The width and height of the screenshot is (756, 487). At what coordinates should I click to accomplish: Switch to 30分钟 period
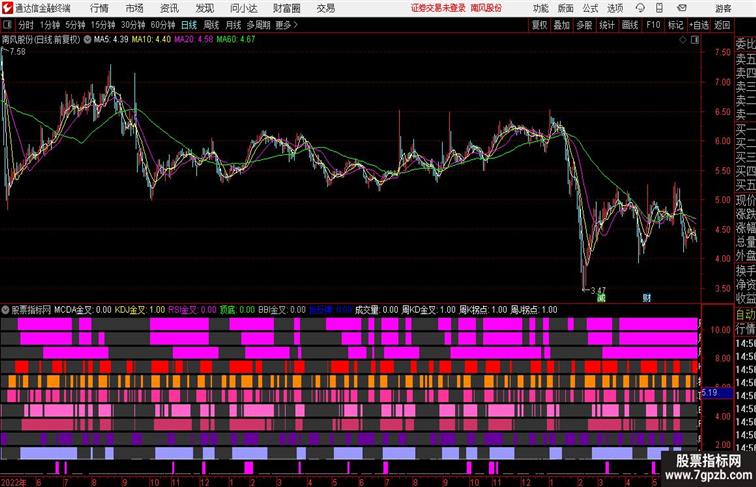(x=133, y=25)
